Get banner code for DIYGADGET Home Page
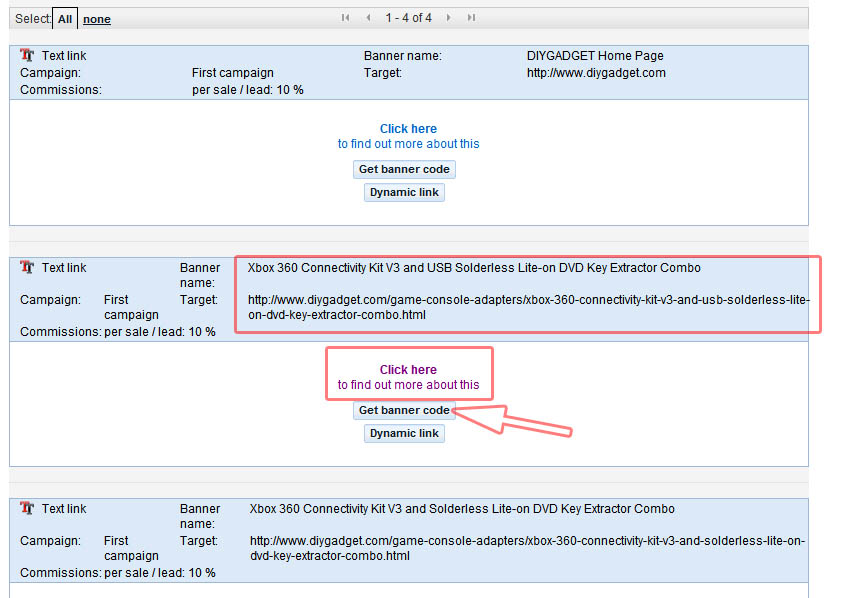Screen dimensions: 841x598 pos(404,170)
